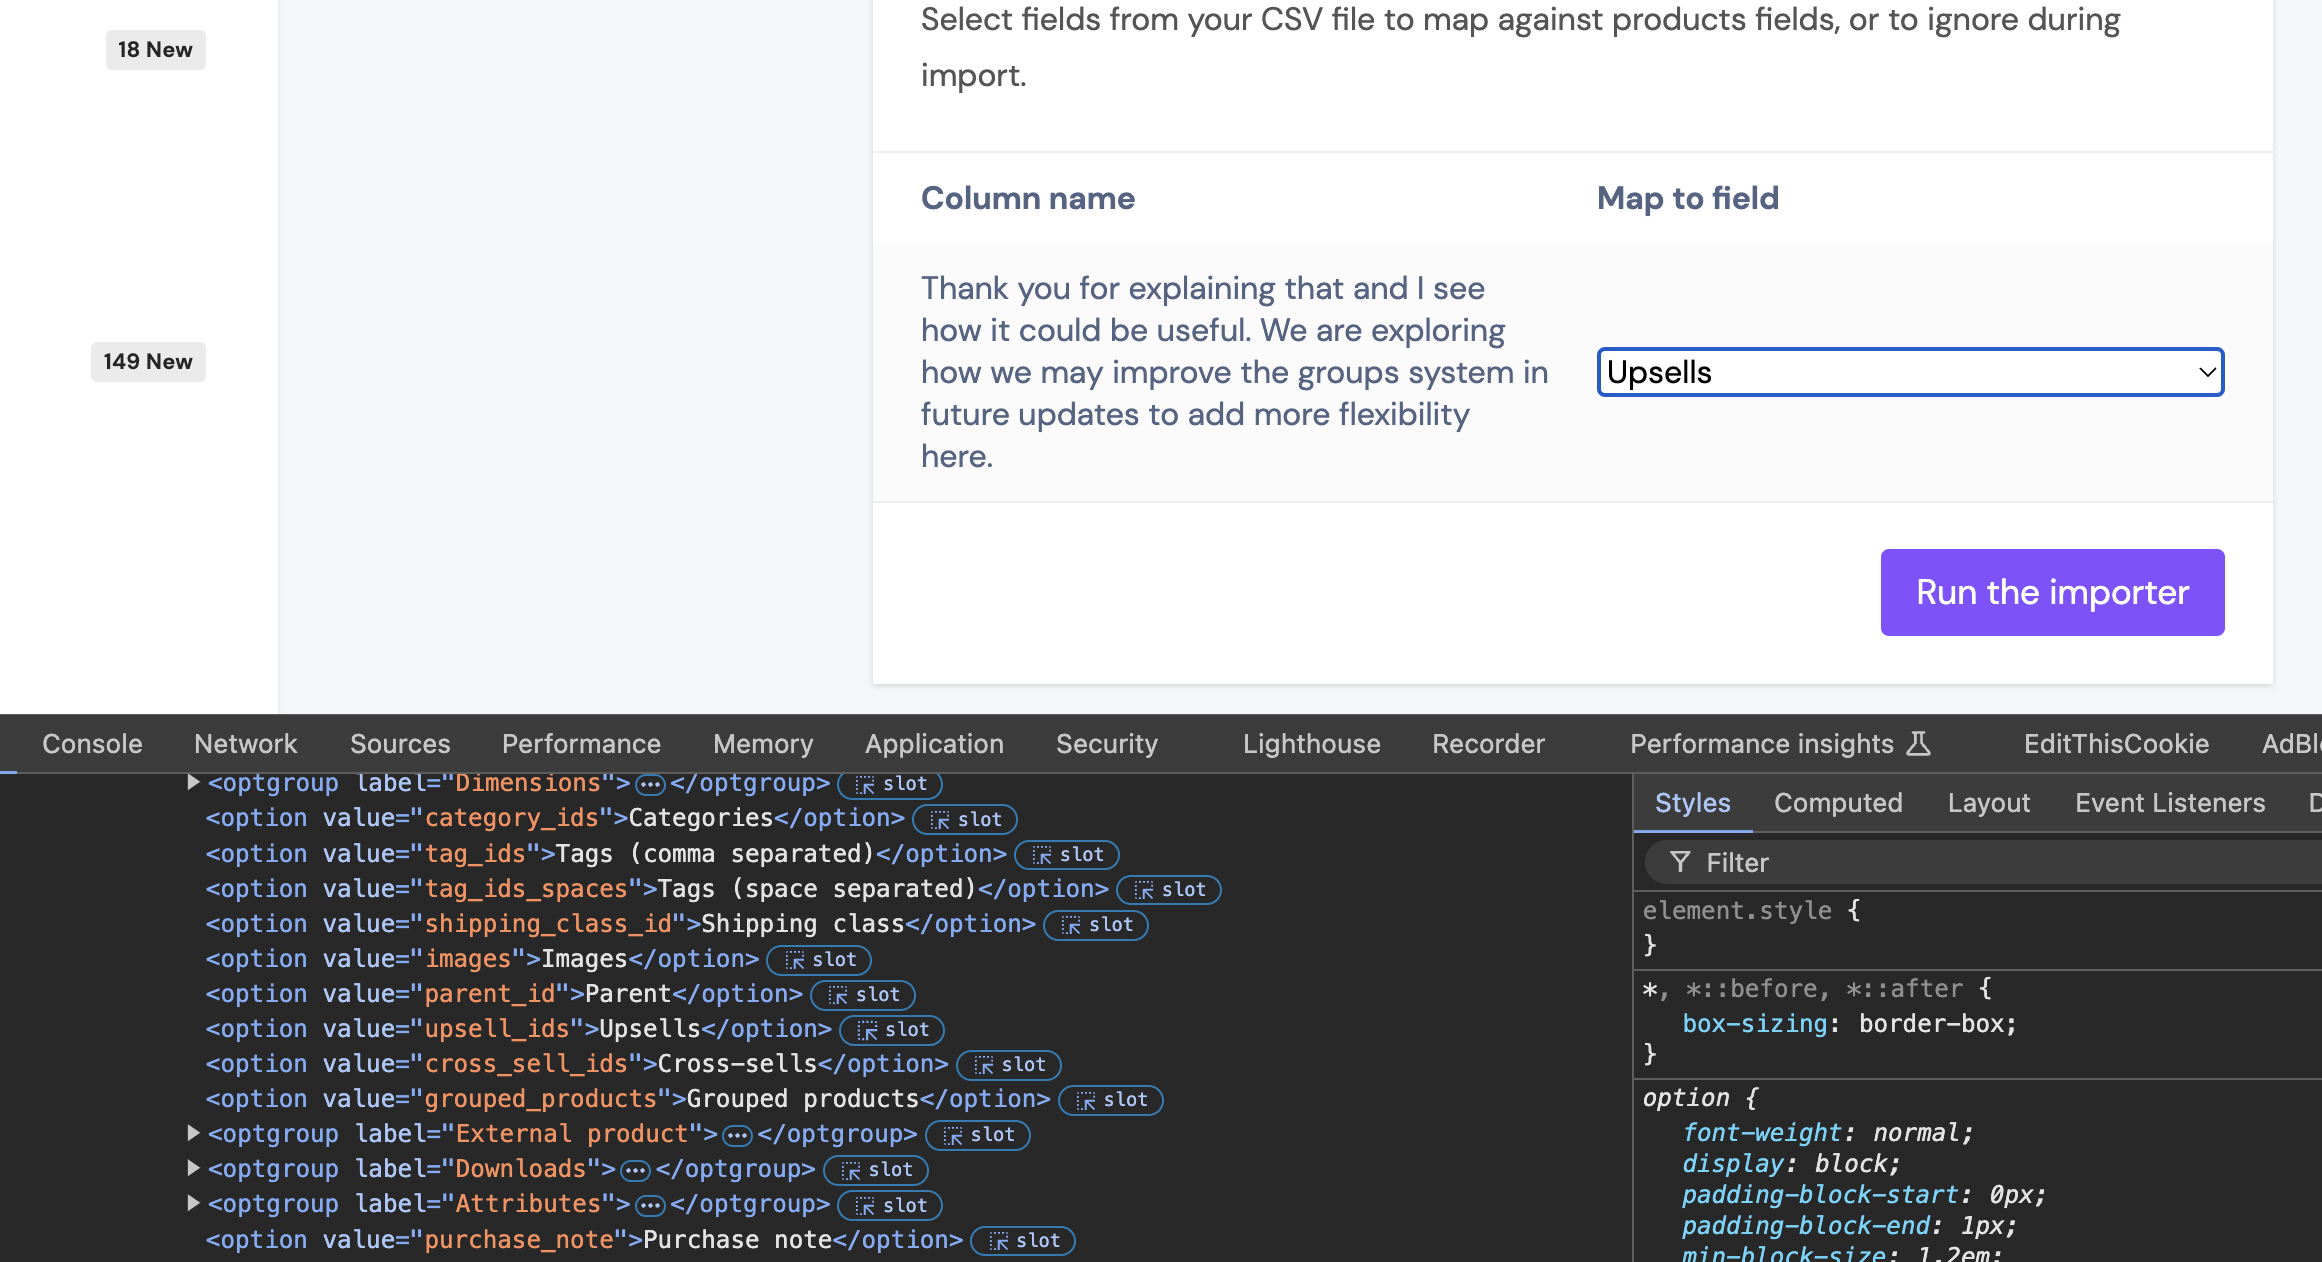The width and height of the screenshot is (2322, 1262).
Task: Select the grouped_products option node
Action: 628,1098
